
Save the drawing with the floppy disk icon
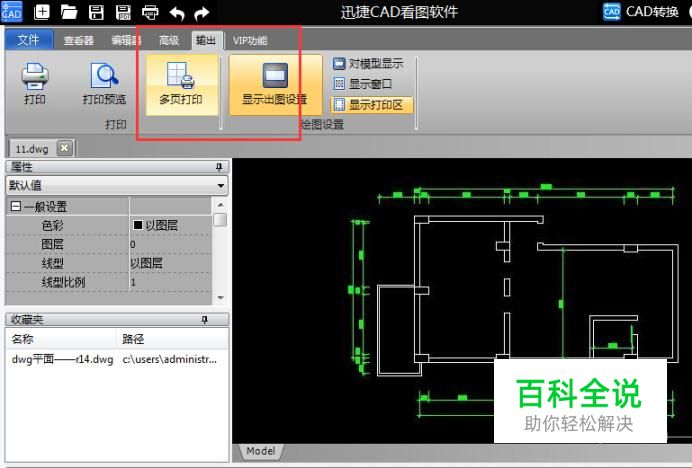(96, 12)
